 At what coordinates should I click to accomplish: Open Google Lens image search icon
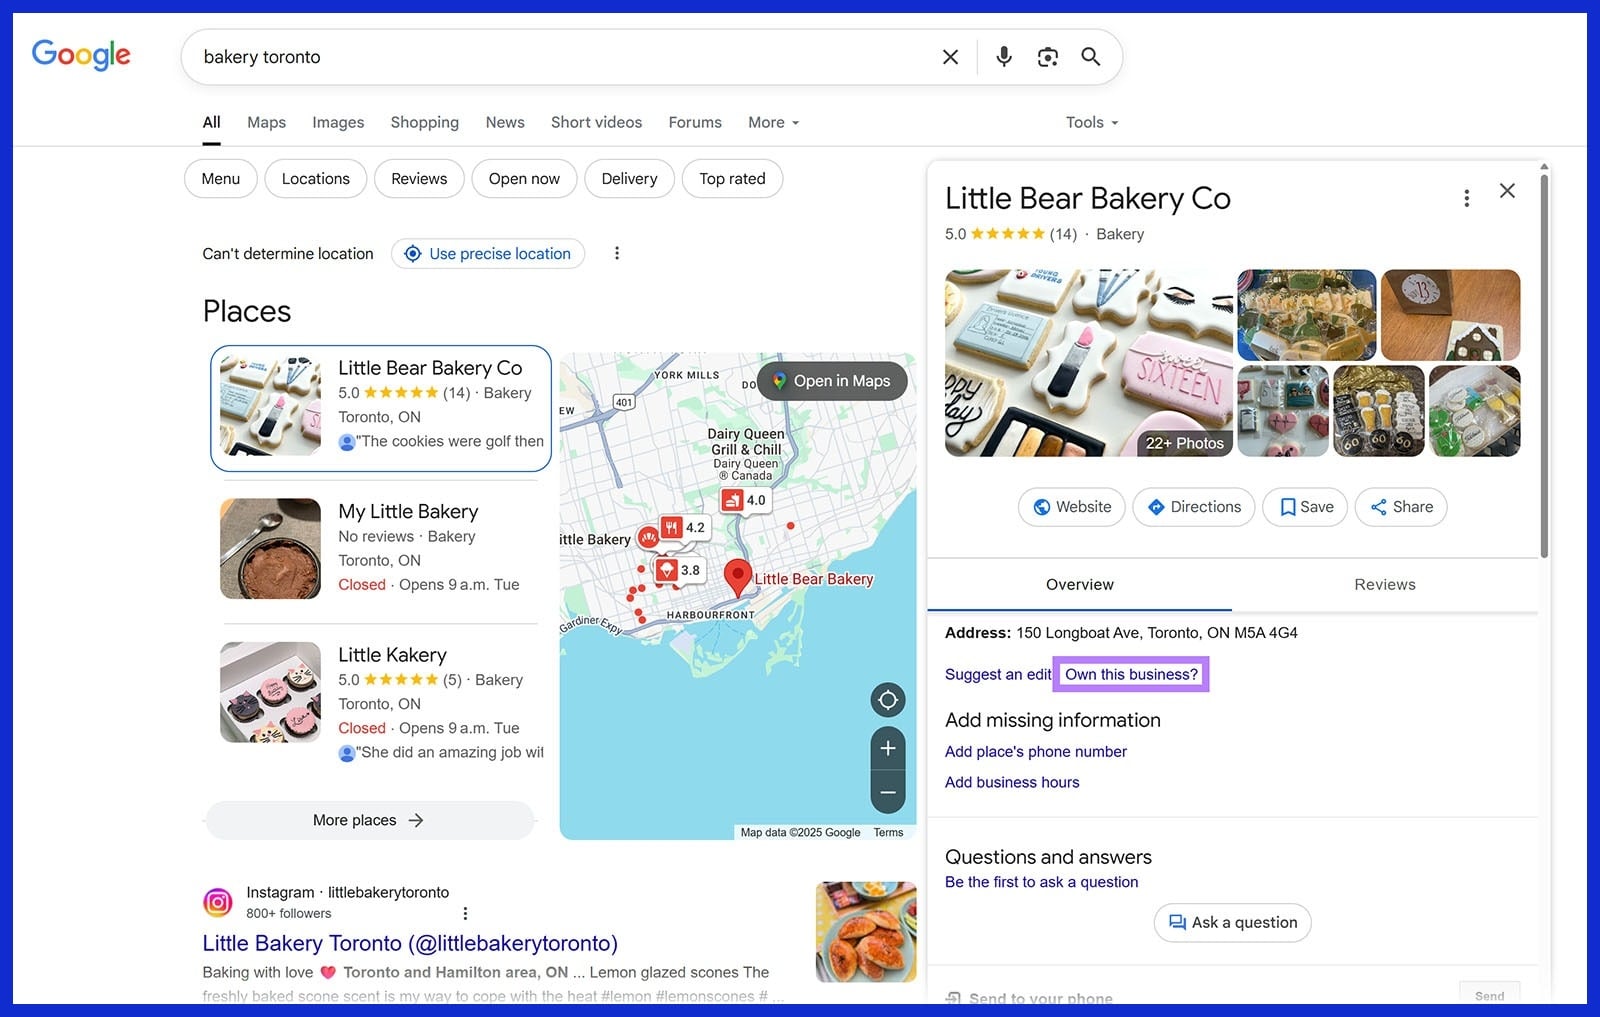click(1047, 57)
